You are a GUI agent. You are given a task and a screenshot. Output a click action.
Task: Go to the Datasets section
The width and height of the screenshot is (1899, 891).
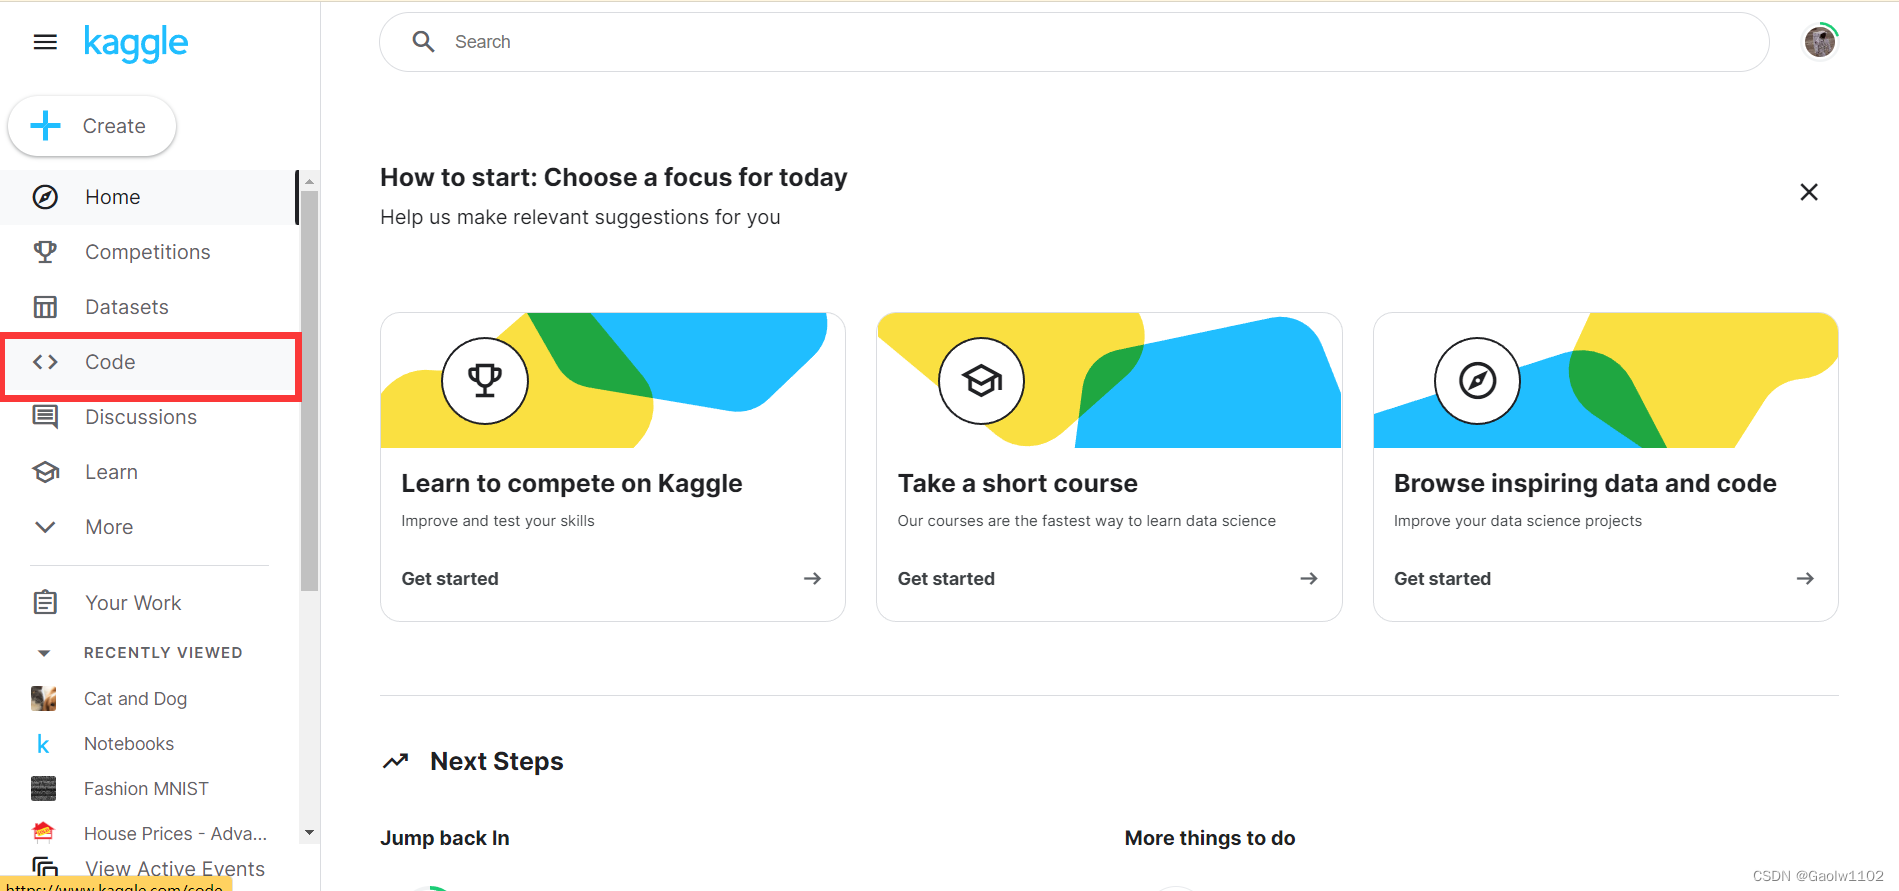coord(126,307)
